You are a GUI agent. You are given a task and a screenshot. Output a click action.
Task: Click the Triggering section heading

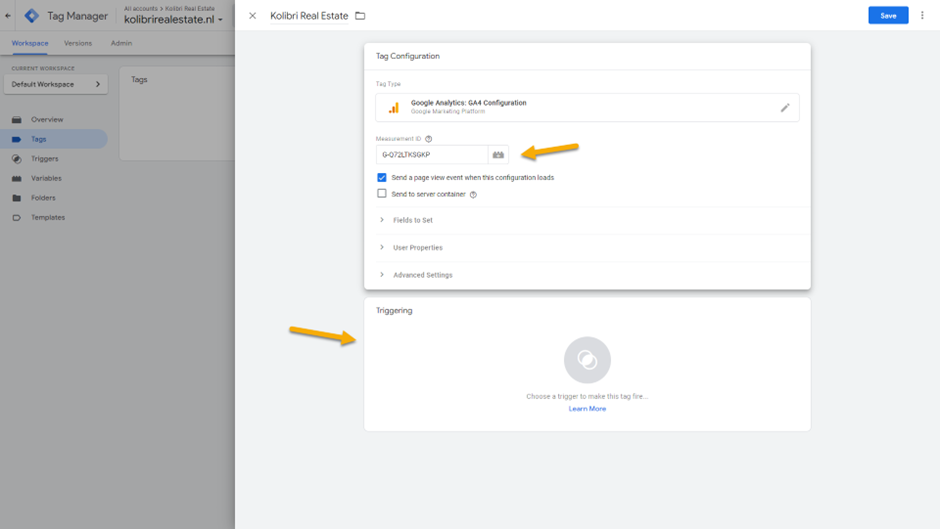point(394,311)
